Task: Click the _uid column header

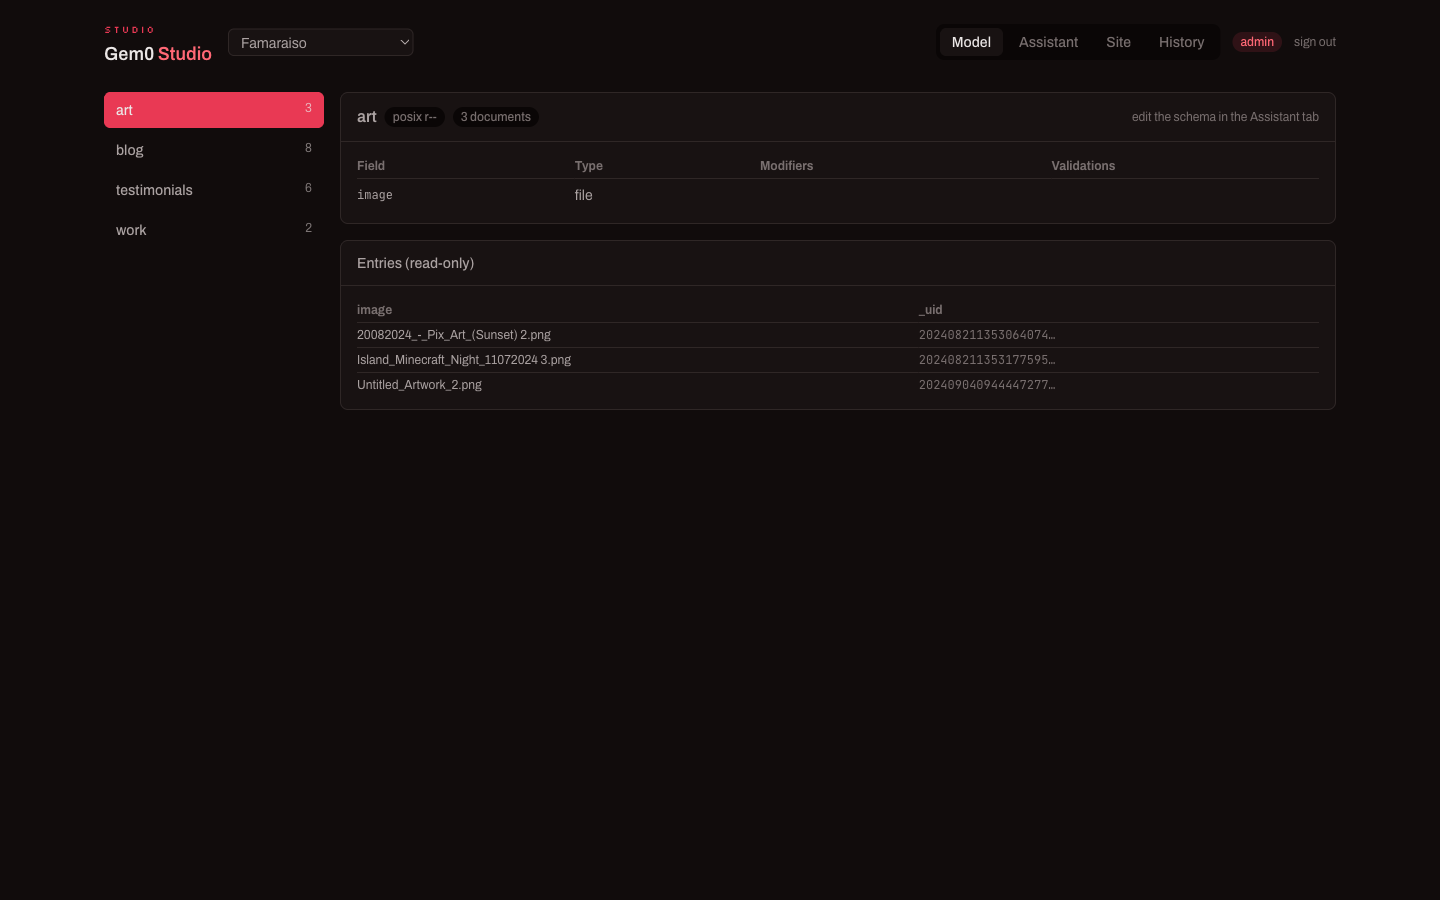Action: pos(931,310)
